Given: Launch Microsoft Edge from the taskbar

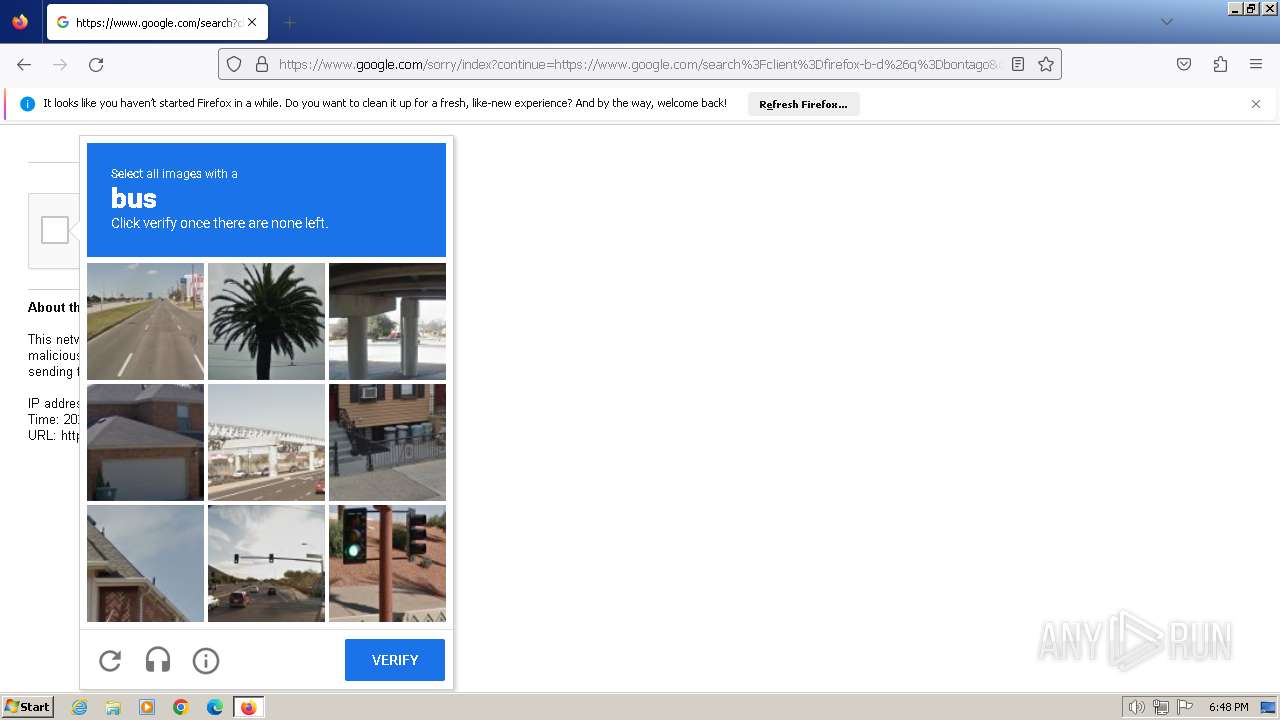Looking at the screenshot, I should click(215, 707).
